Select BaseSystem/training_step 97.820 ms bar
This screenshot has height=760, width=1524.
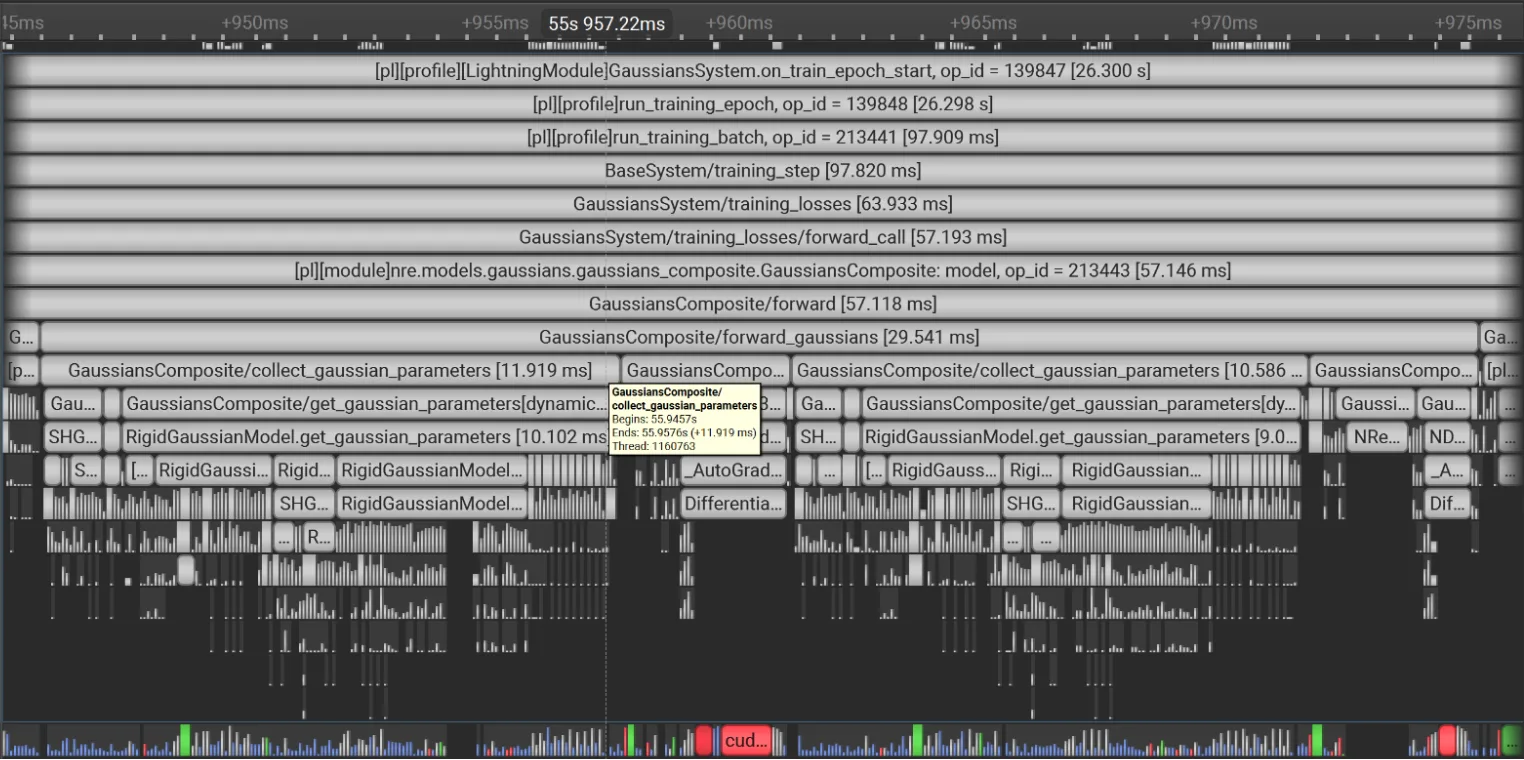click(762, 170)
